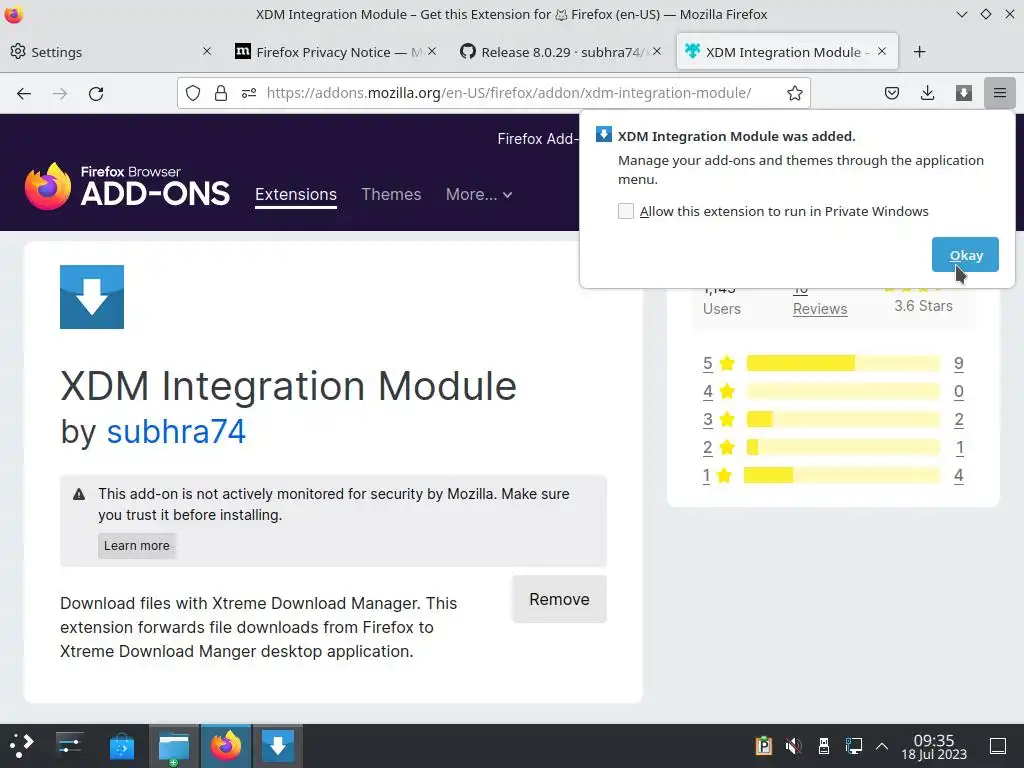Open a new tab
Image resolution: width=1024 pixels, height=768 pixels.
point(920,52)
